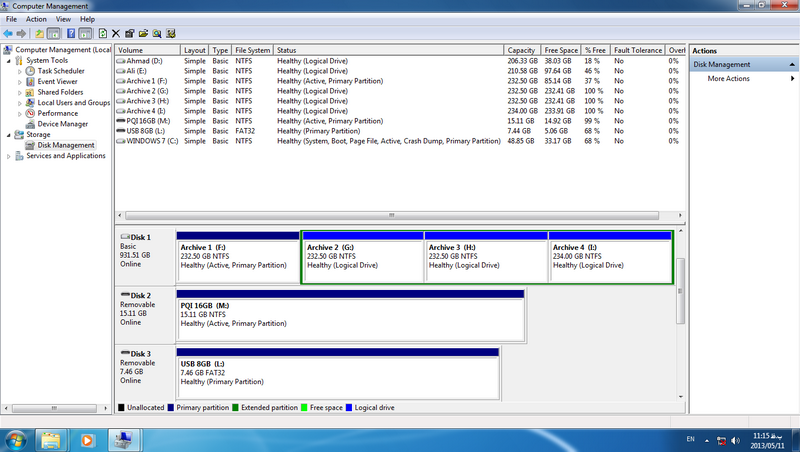Expand the Shared Folders node

20,93
